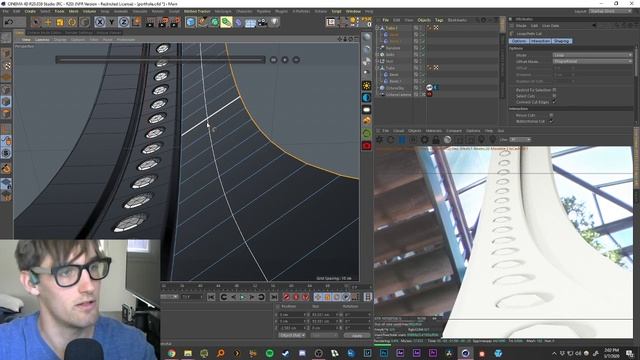Click the first Live Viewer toolbar icon

[x=379, y=140]
